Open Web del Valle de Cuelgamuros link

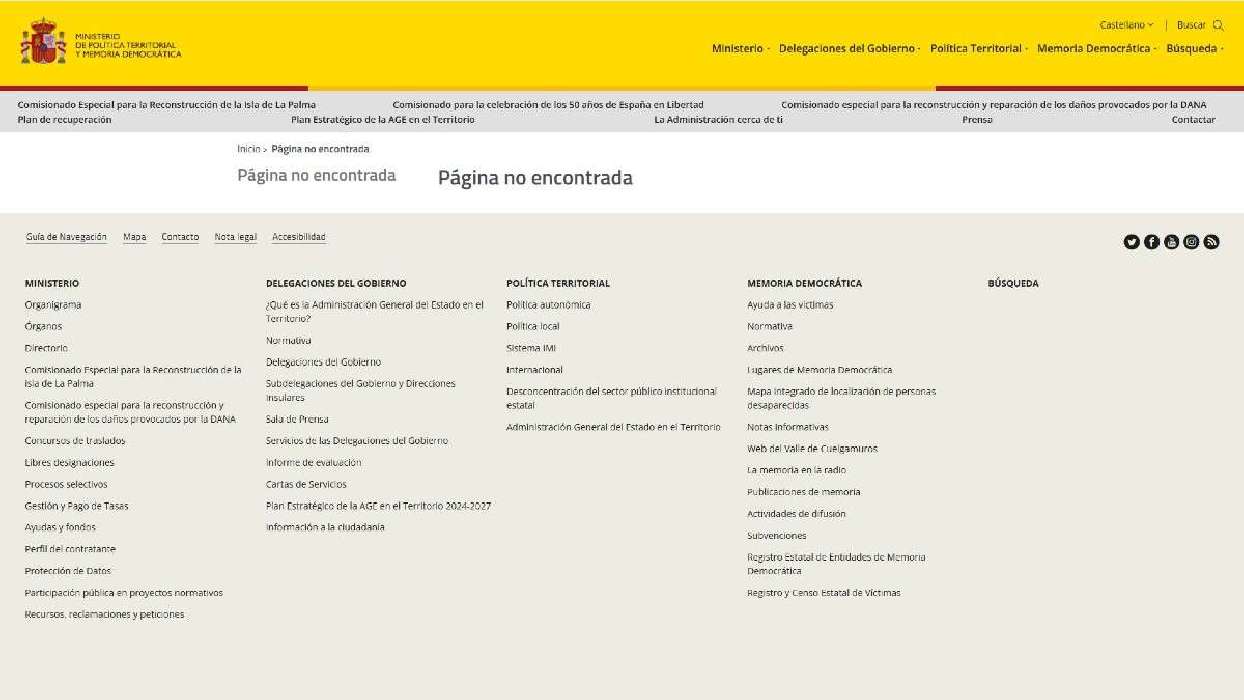[x=812, y=449]
